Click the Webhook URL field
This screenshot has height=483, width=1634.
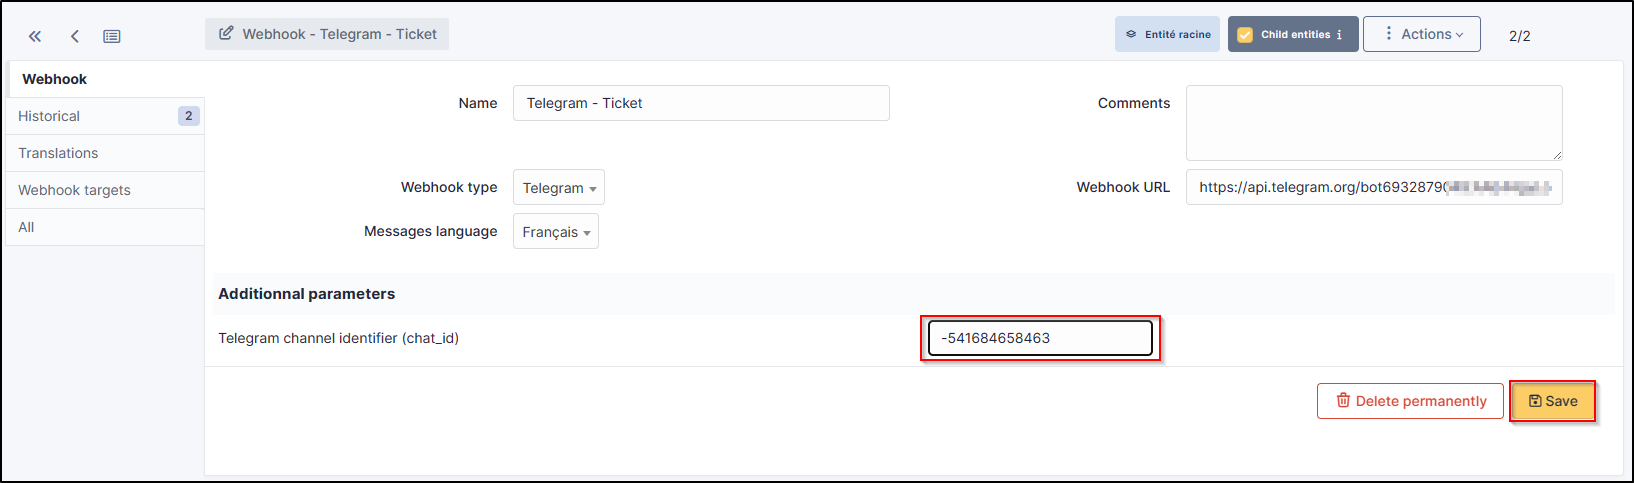[x=1373, y=187]
